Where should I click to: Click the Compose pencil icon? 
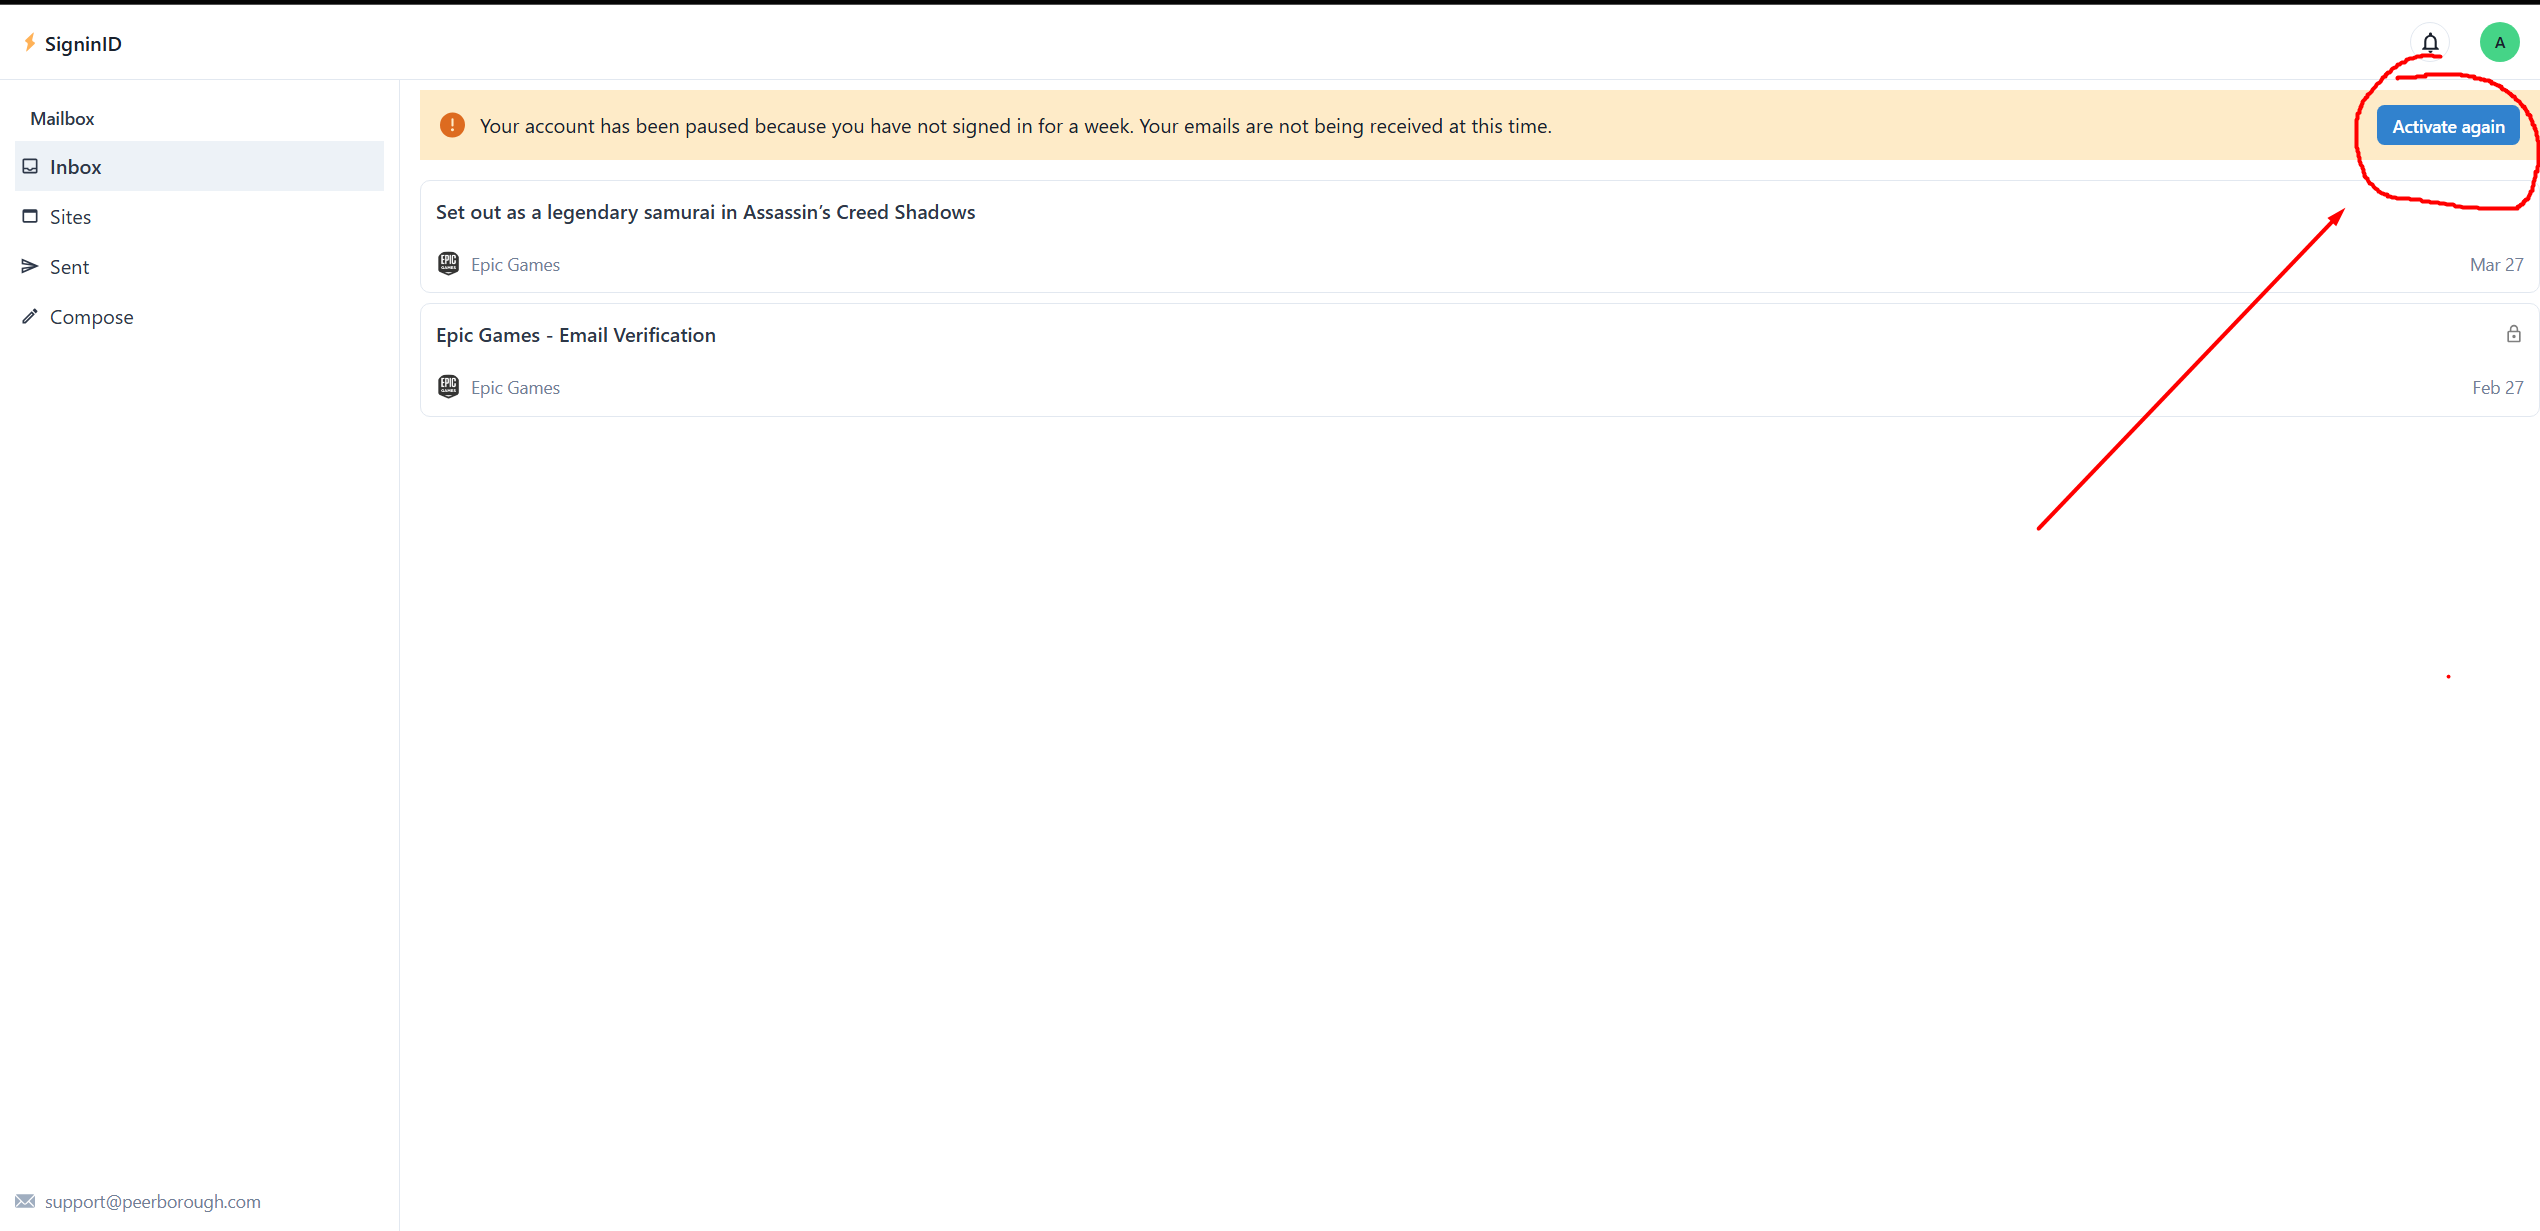click(30, 316)
